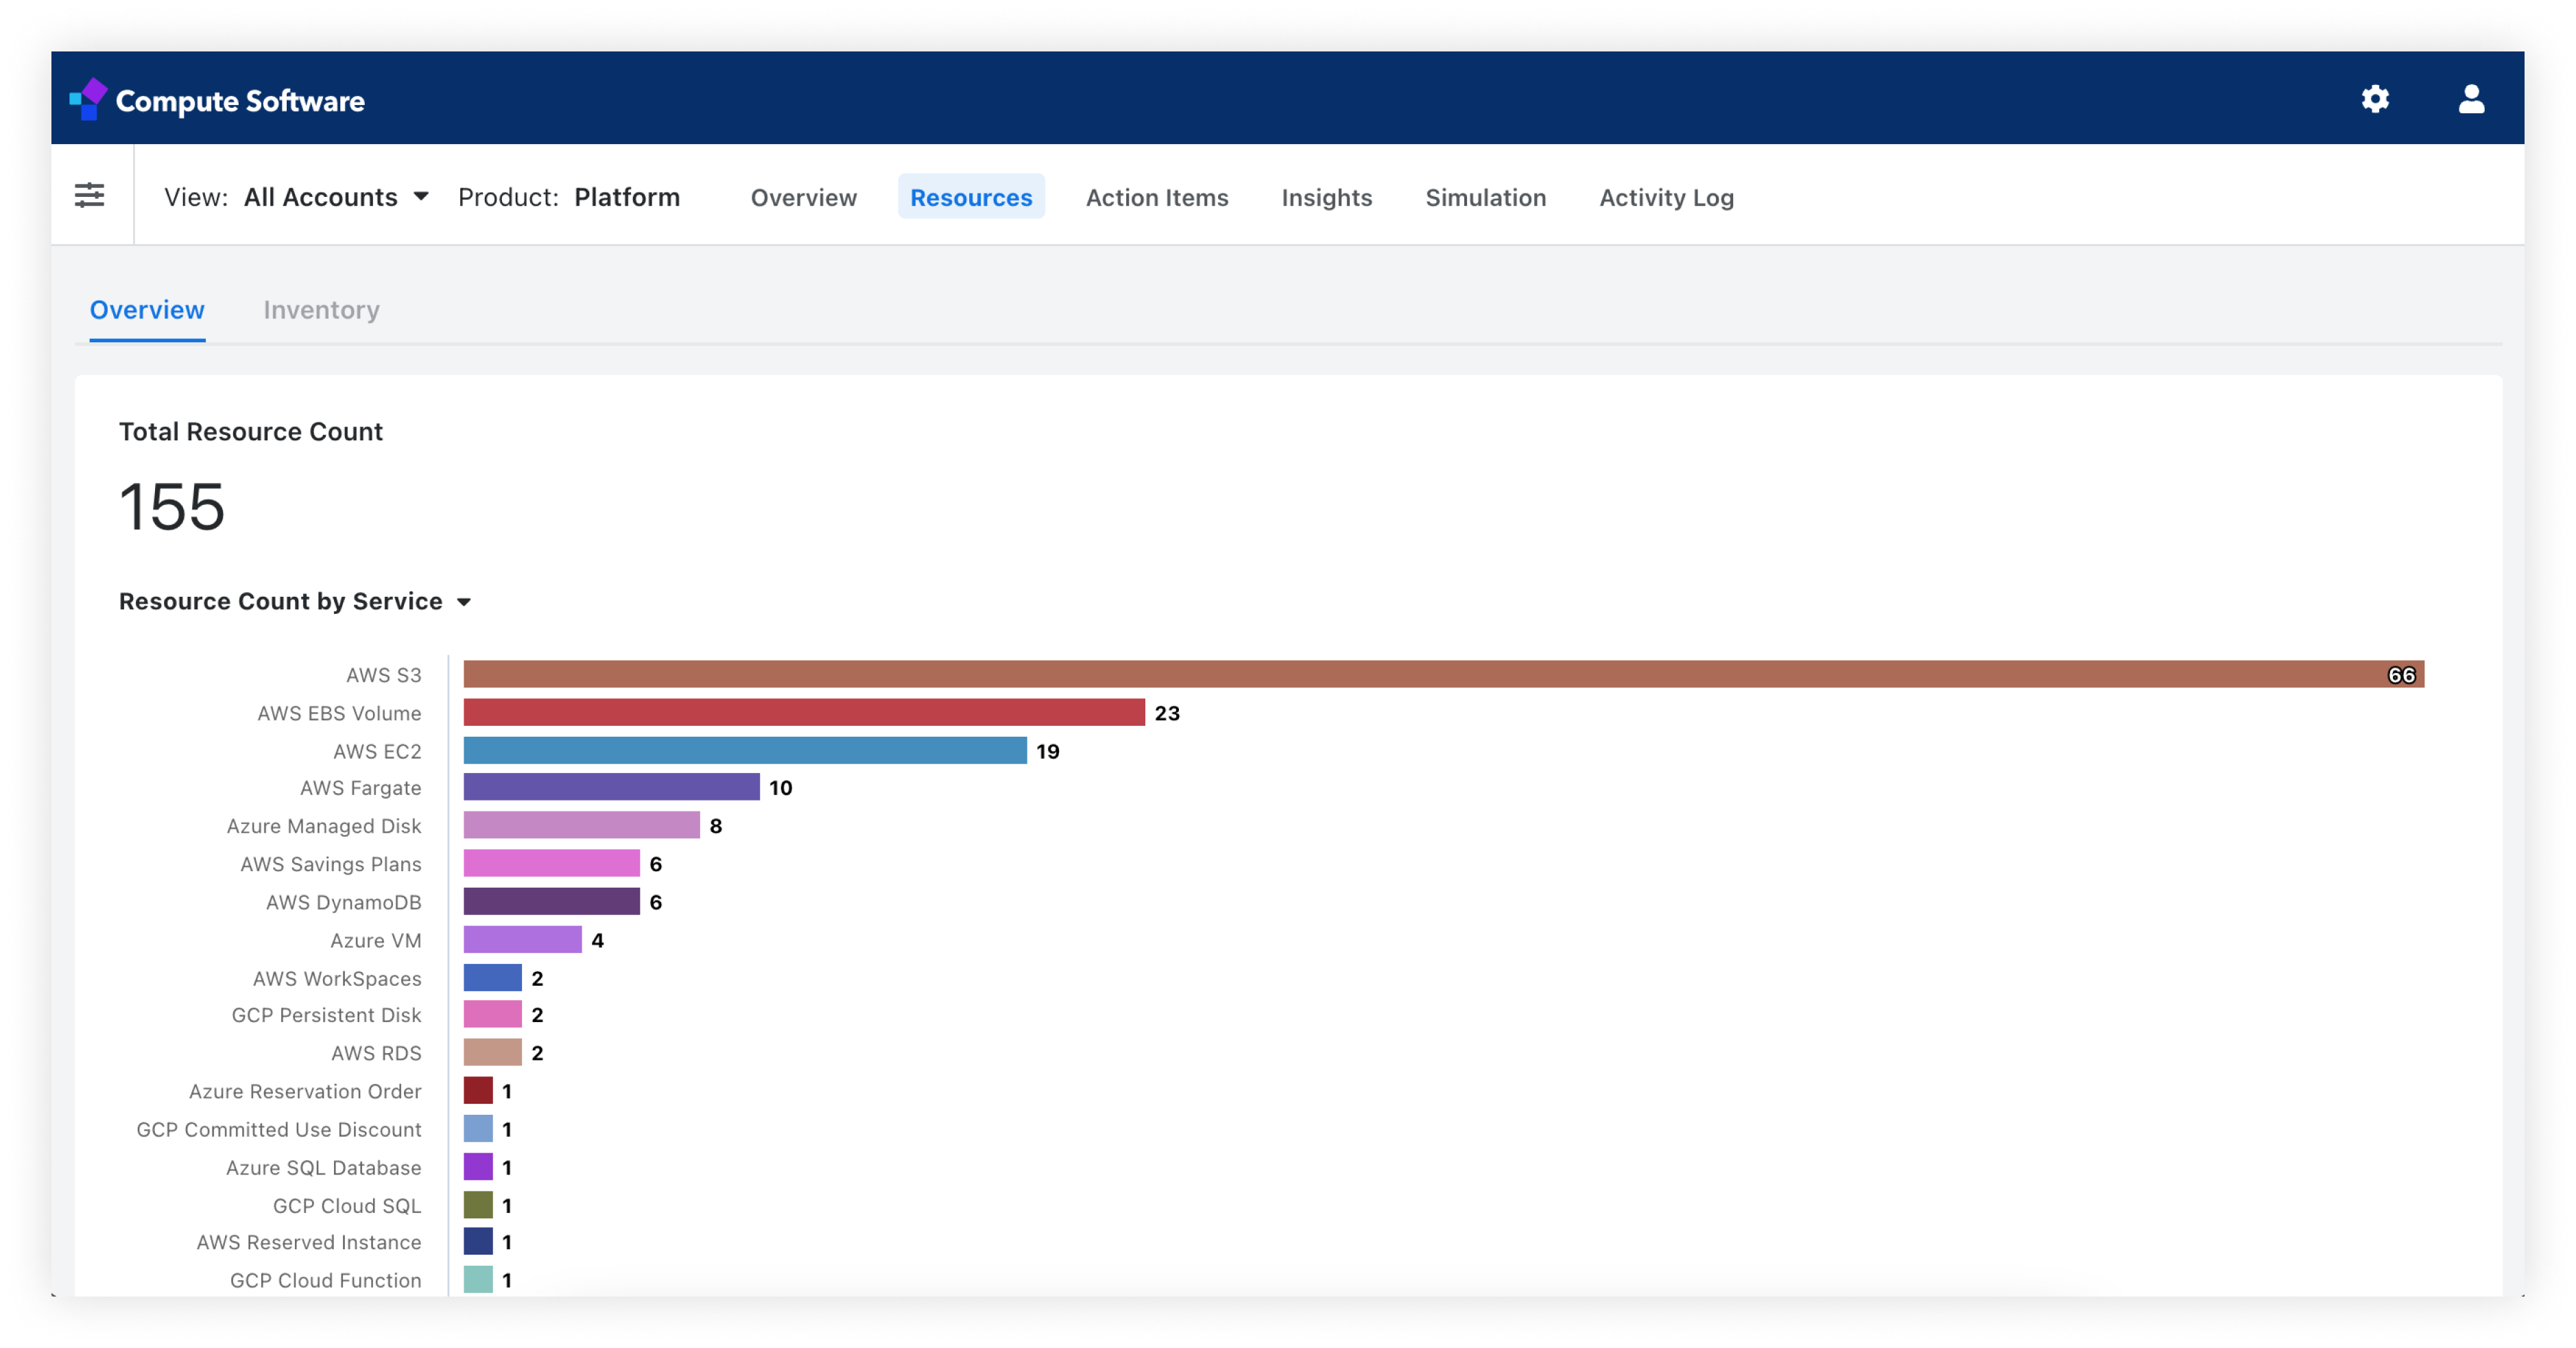Click the 19 value beside EC2 bar
The image size is (2576, 1348).
click(x=1047, y=751)
